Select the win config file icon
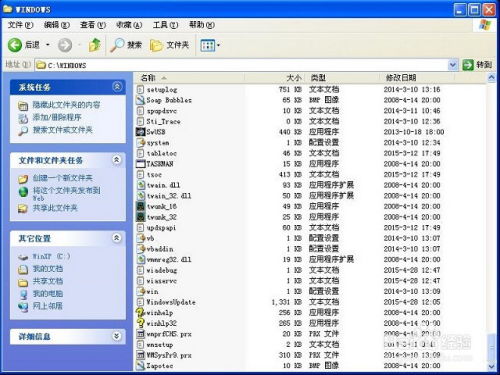This screenshot has height=375, width=500. (x=141, y=291)
